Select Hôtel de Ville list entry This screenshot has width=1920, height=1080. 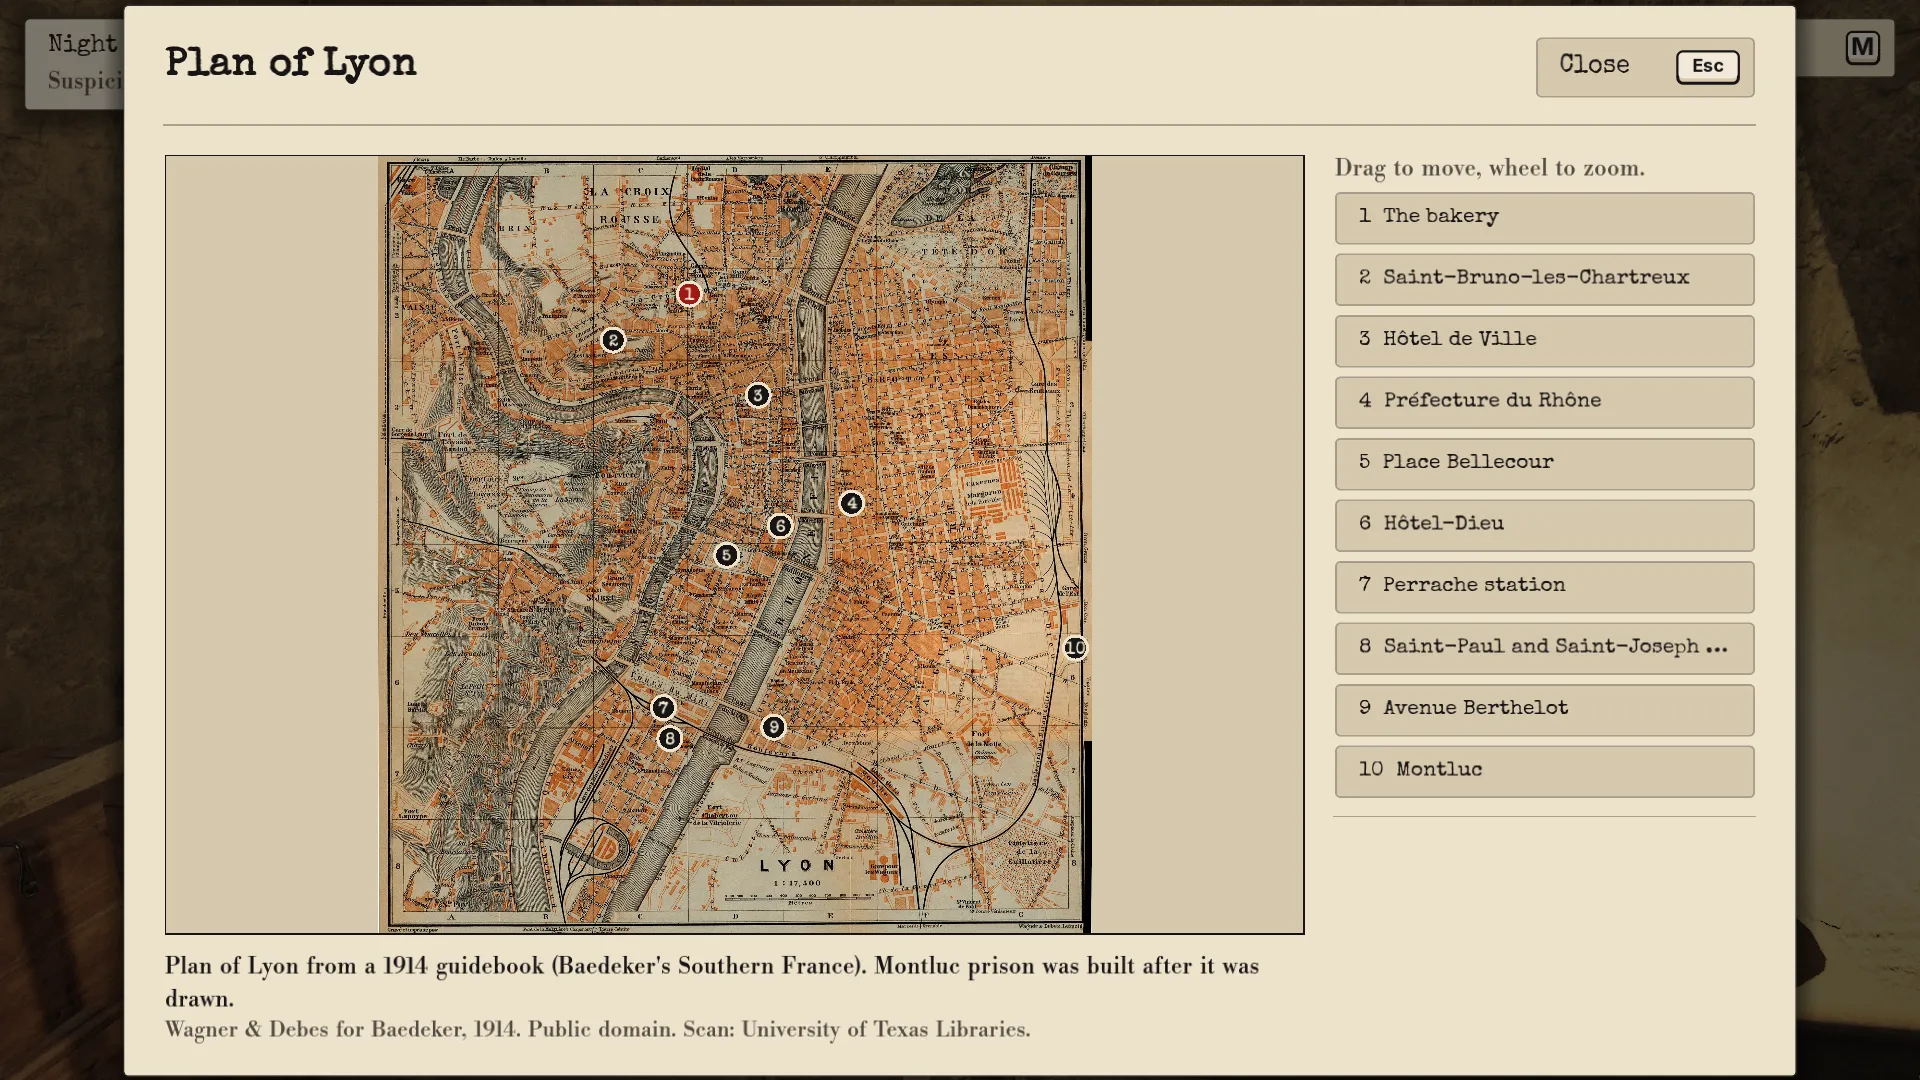(x=1544, y=341)
